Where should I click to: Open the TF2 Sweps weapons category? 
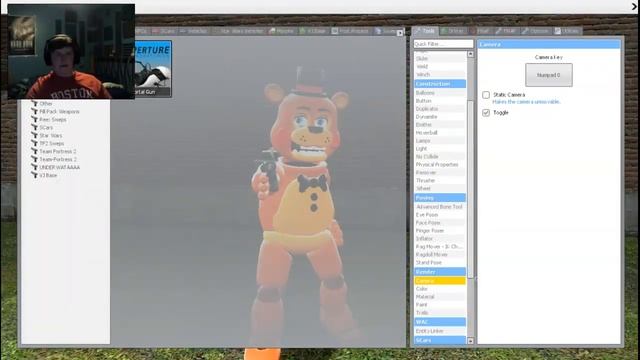pos(51,144)
